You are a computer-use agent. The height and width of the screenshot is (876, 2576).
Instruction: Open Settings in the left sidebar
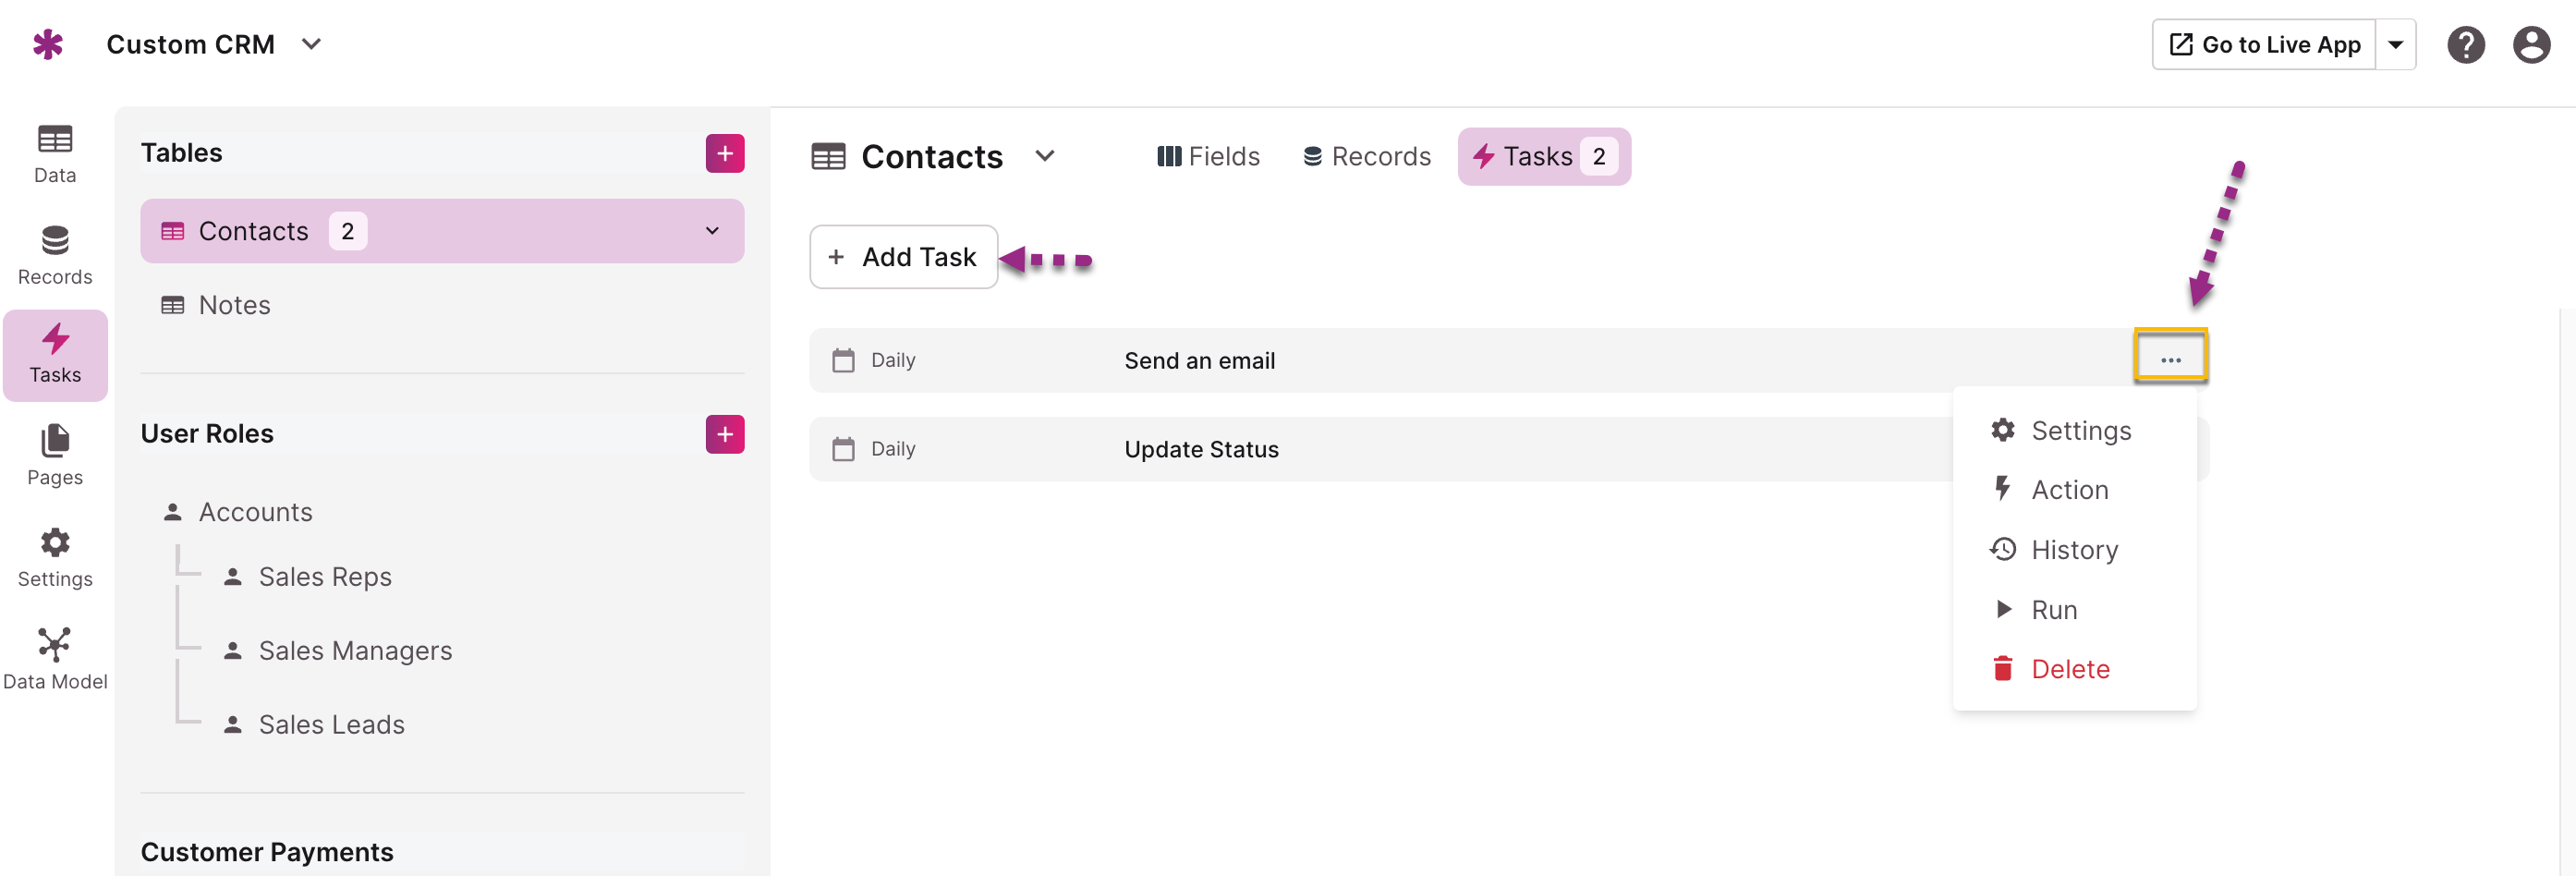click(x=55, y=558)
